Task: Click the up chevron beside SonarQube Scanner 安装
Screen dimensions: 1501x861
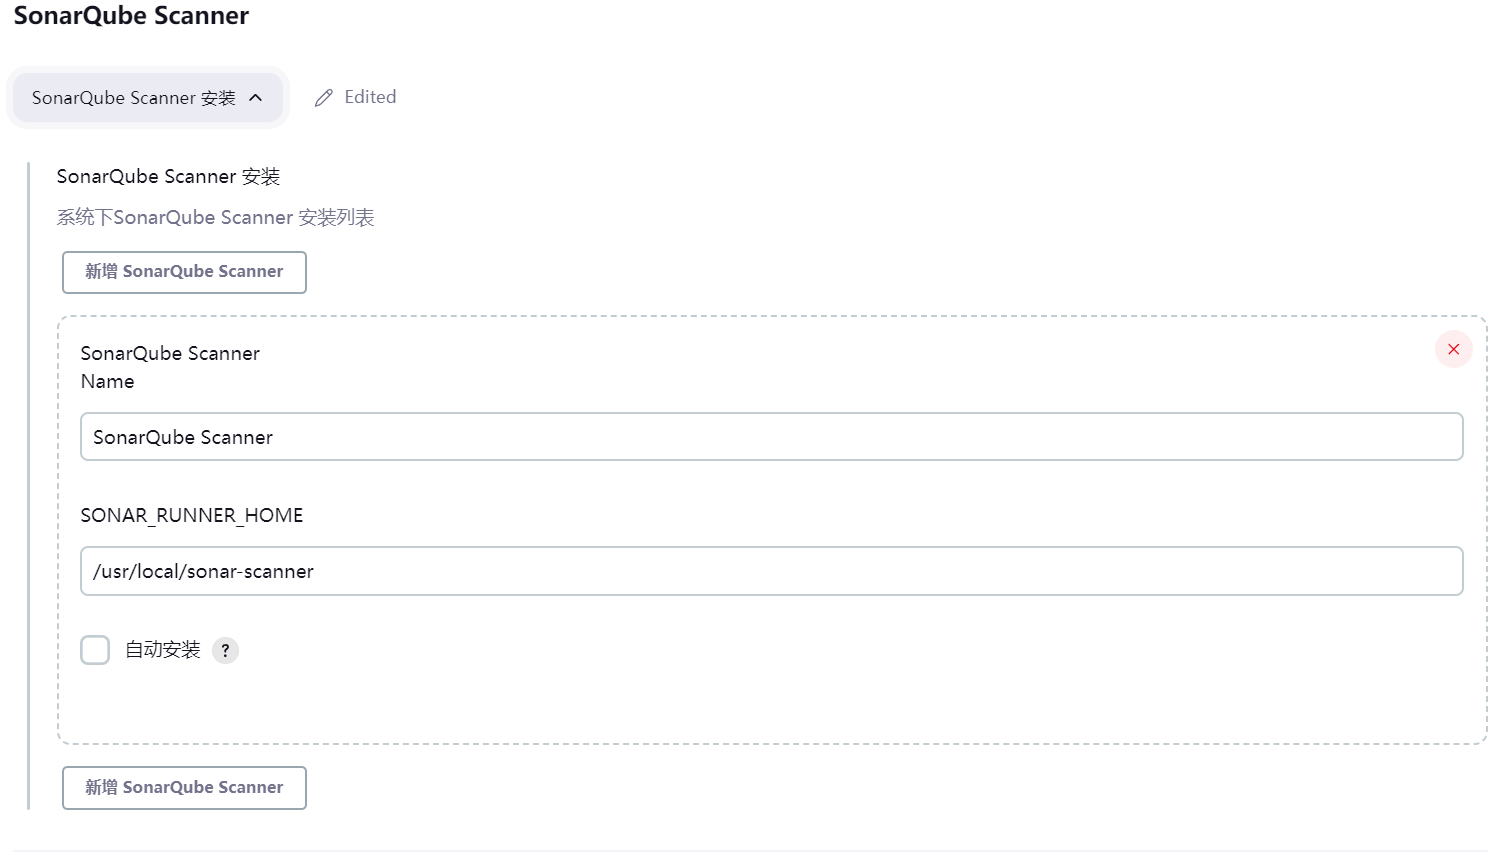Action: (256, 98)
